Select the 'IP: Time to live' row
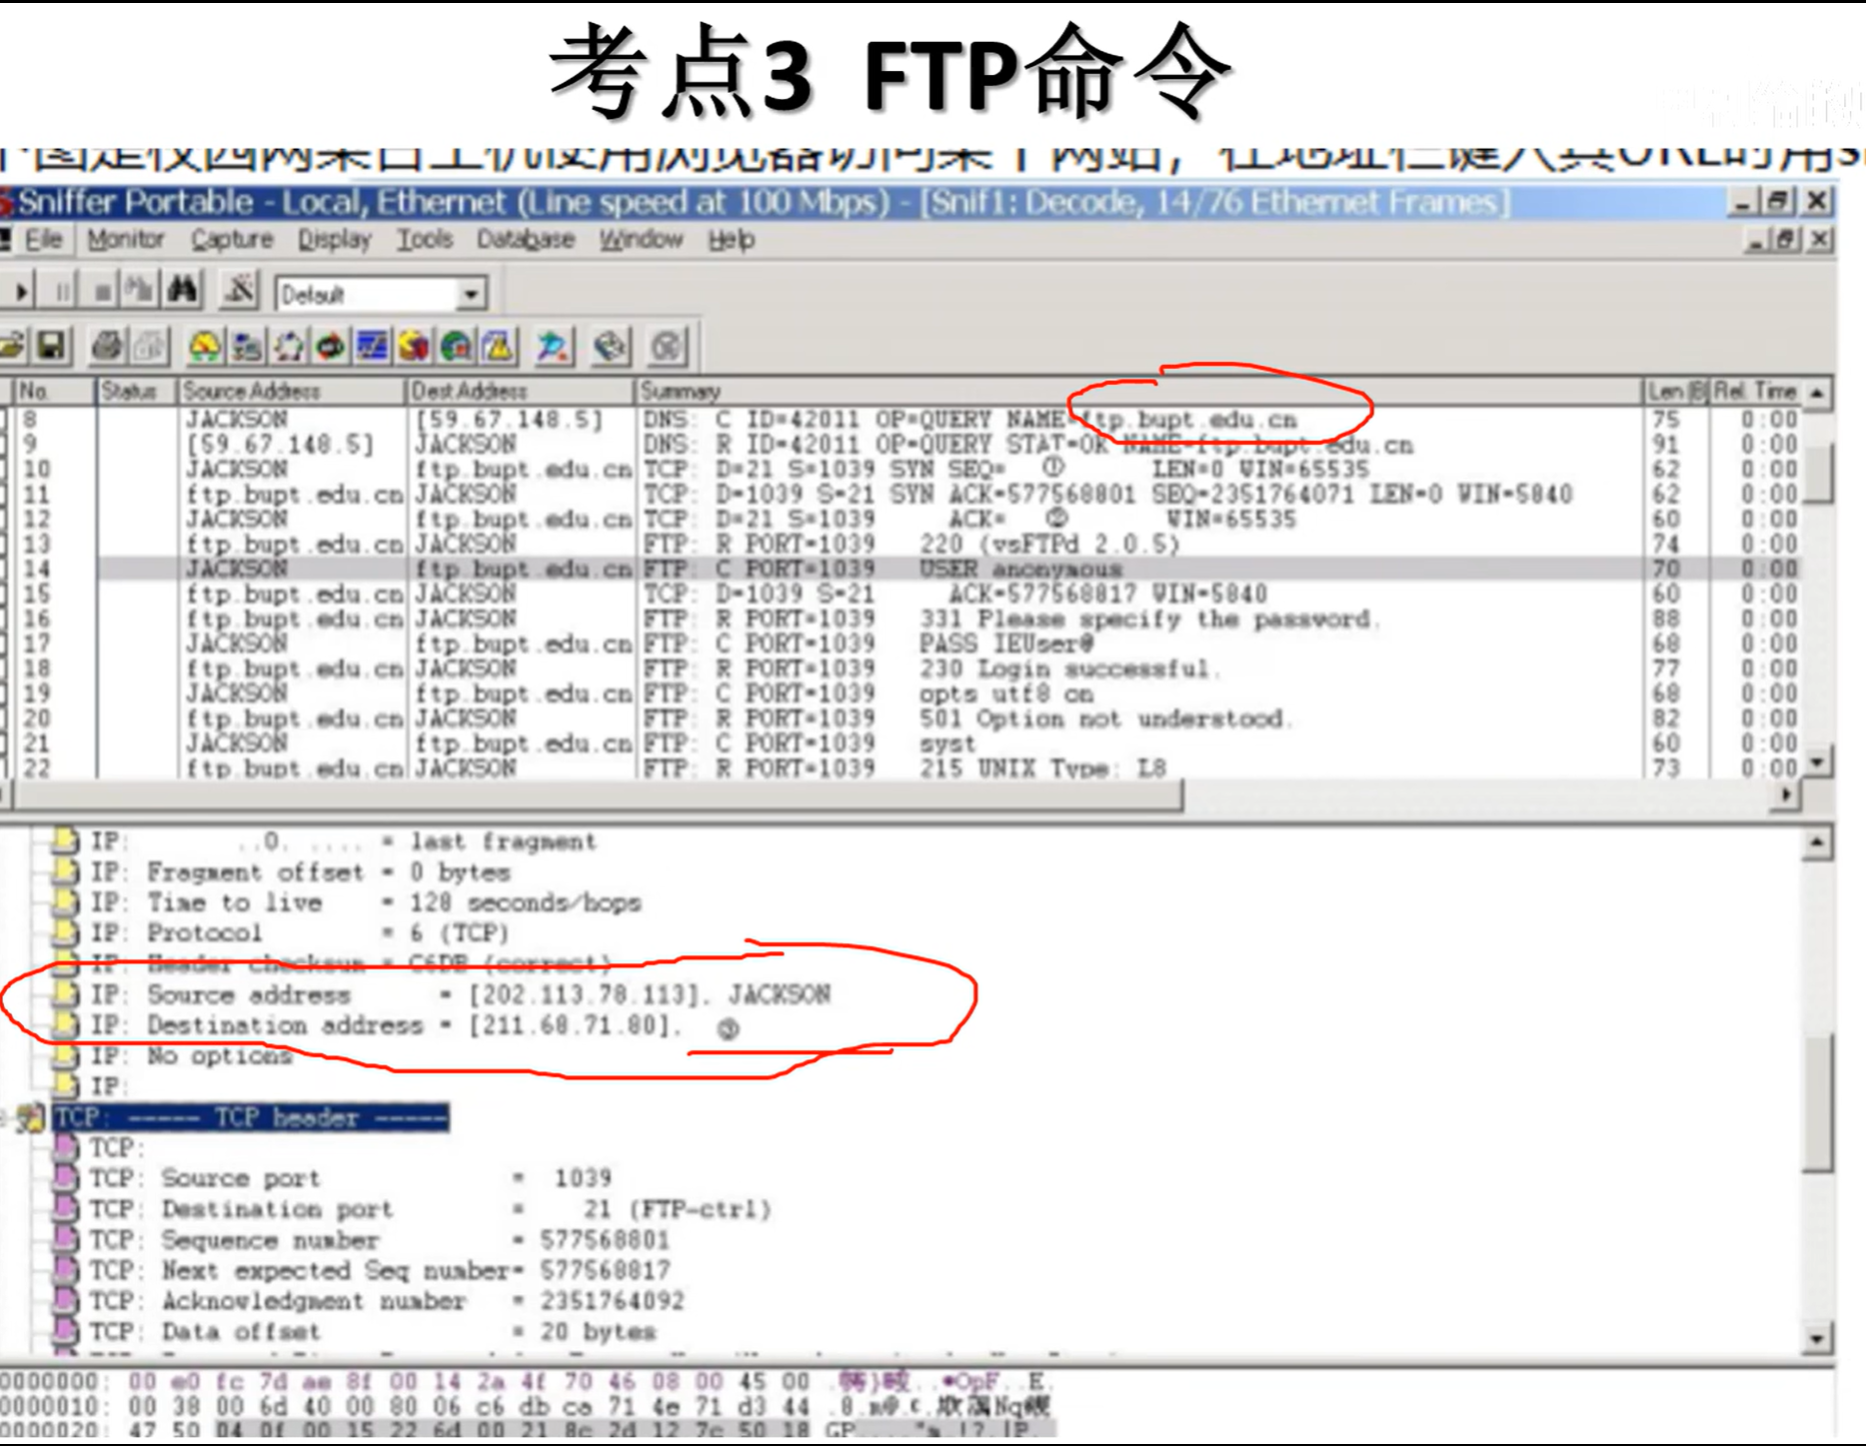 (x=366, y=903)
